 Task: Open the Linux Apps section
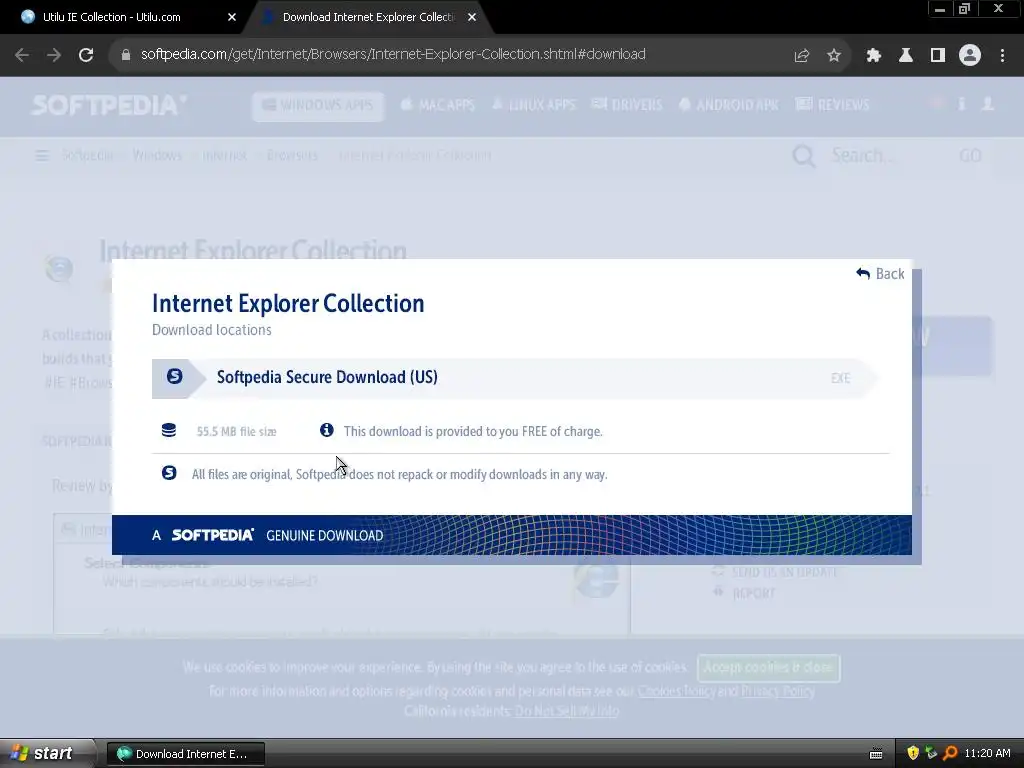(534, 105)
